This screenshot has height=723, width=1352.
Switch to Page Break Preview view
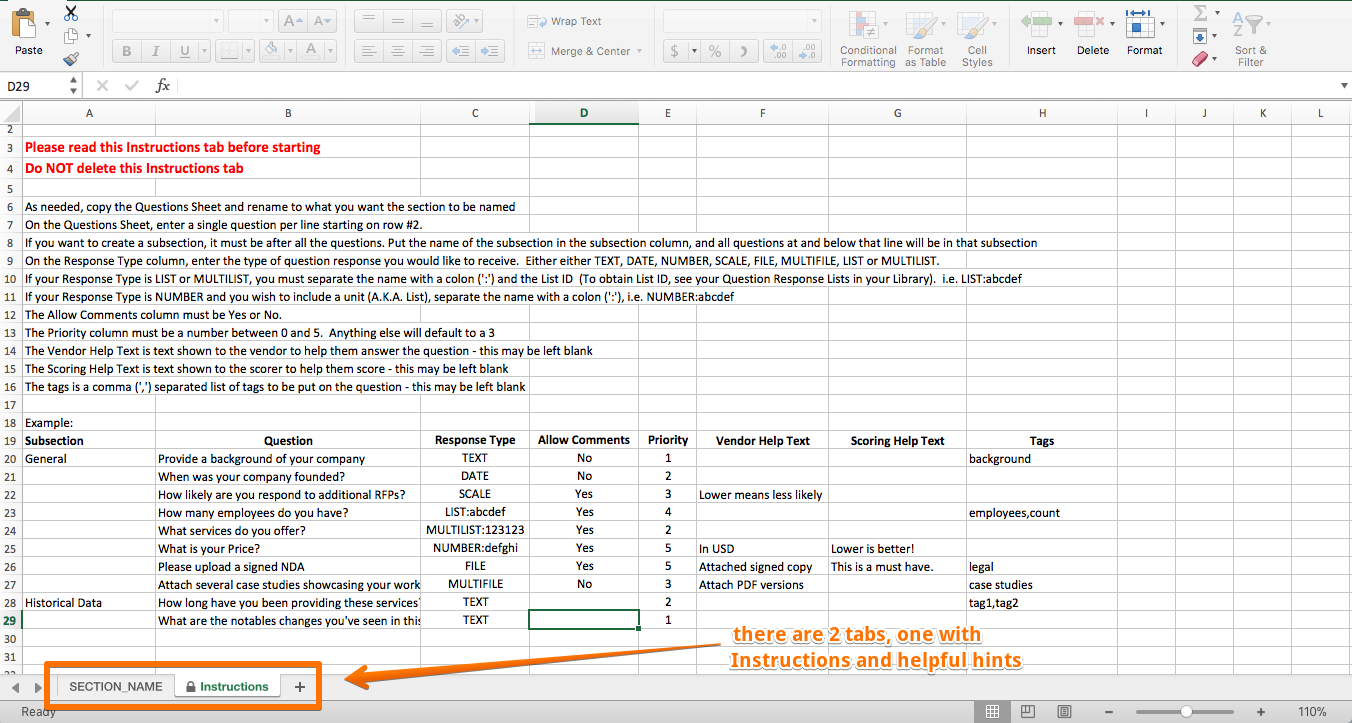click(x=1064, y=712)
